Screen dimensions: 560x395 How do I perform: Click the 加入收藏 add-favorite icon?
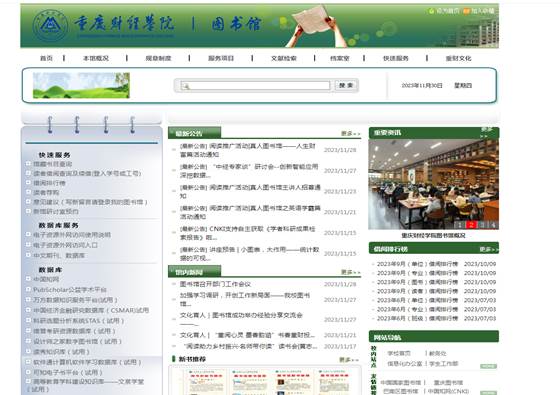pos(466,11)
